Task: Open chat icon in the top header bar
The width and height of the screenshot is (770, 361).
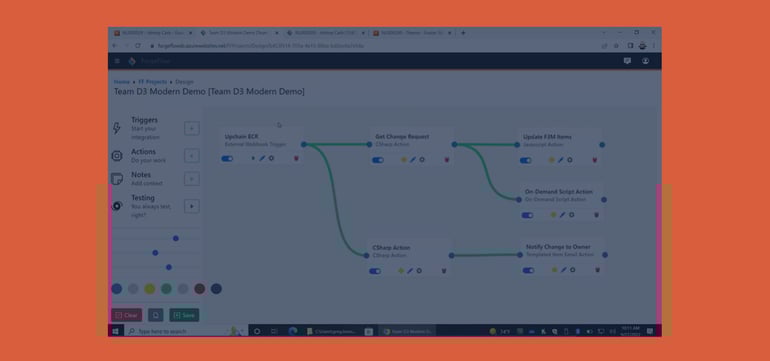Action: click(x=627, y=61)
